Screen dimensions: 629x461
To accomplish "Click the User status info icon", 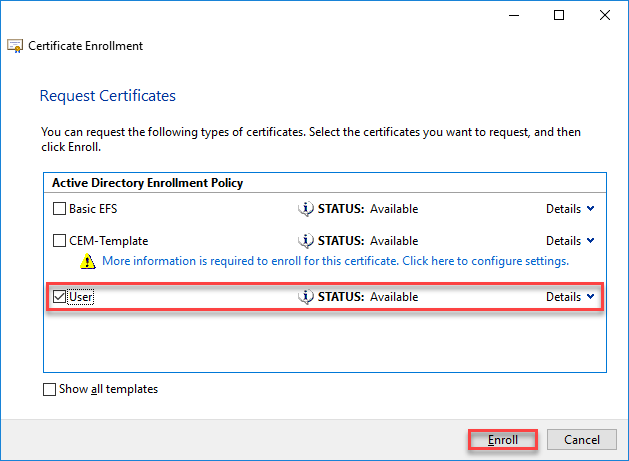I will pos(306,297).
